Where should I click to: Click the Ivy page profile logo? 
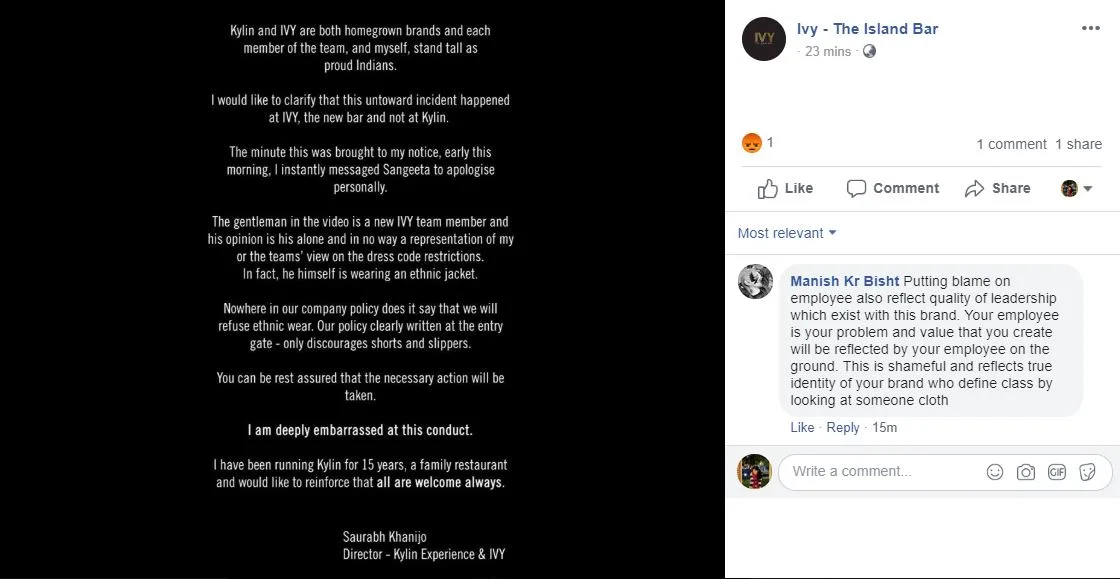(763, 39)
